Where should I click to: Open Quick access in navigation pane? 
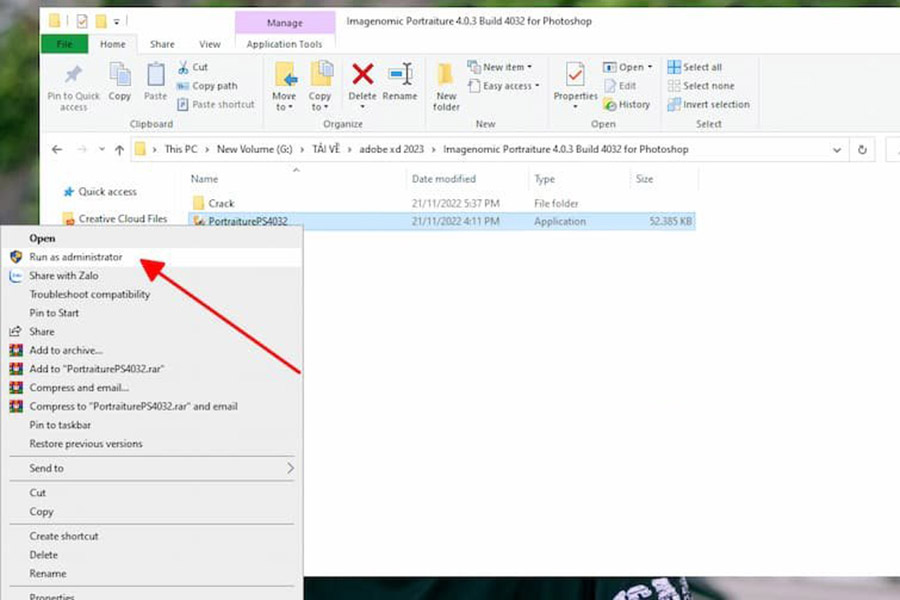pyautogui.click(x=107, y=192)
